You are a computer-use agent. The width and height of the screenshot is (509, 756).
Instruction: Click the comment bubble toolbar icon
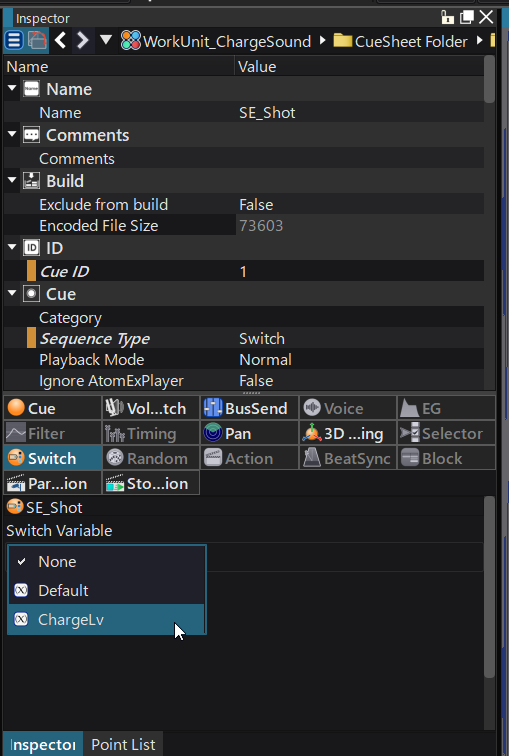click(37, 40)
